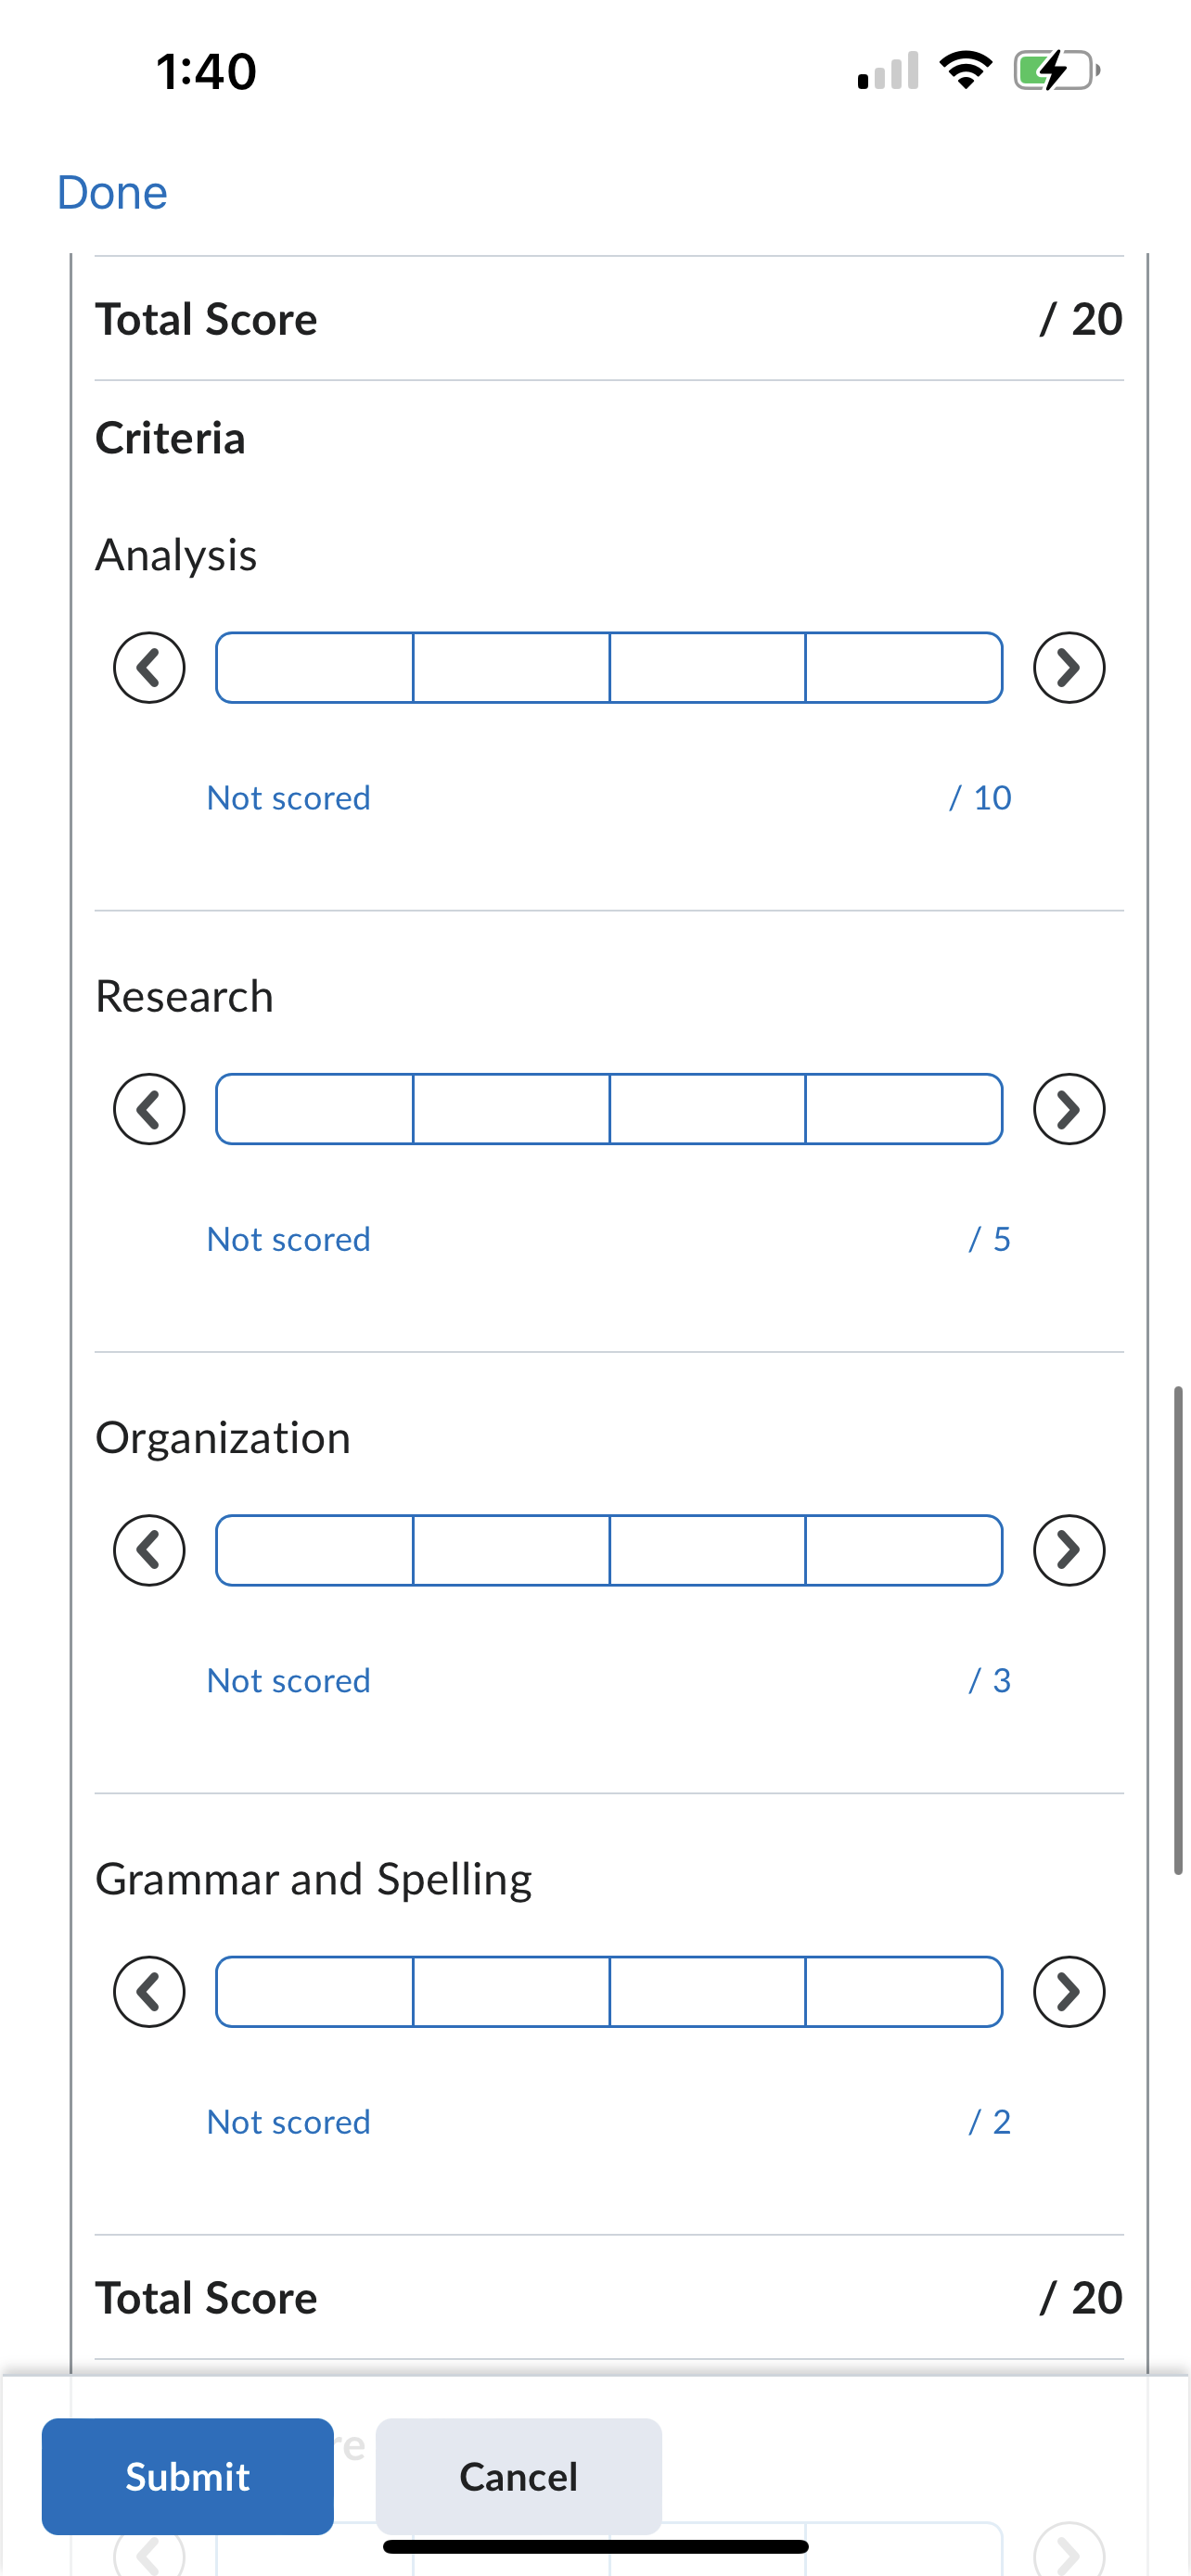The width and height of the screenshot is (1191, 2576).
Task: Click the page scrollbar on the right edge
Action: (1178, 1630)
